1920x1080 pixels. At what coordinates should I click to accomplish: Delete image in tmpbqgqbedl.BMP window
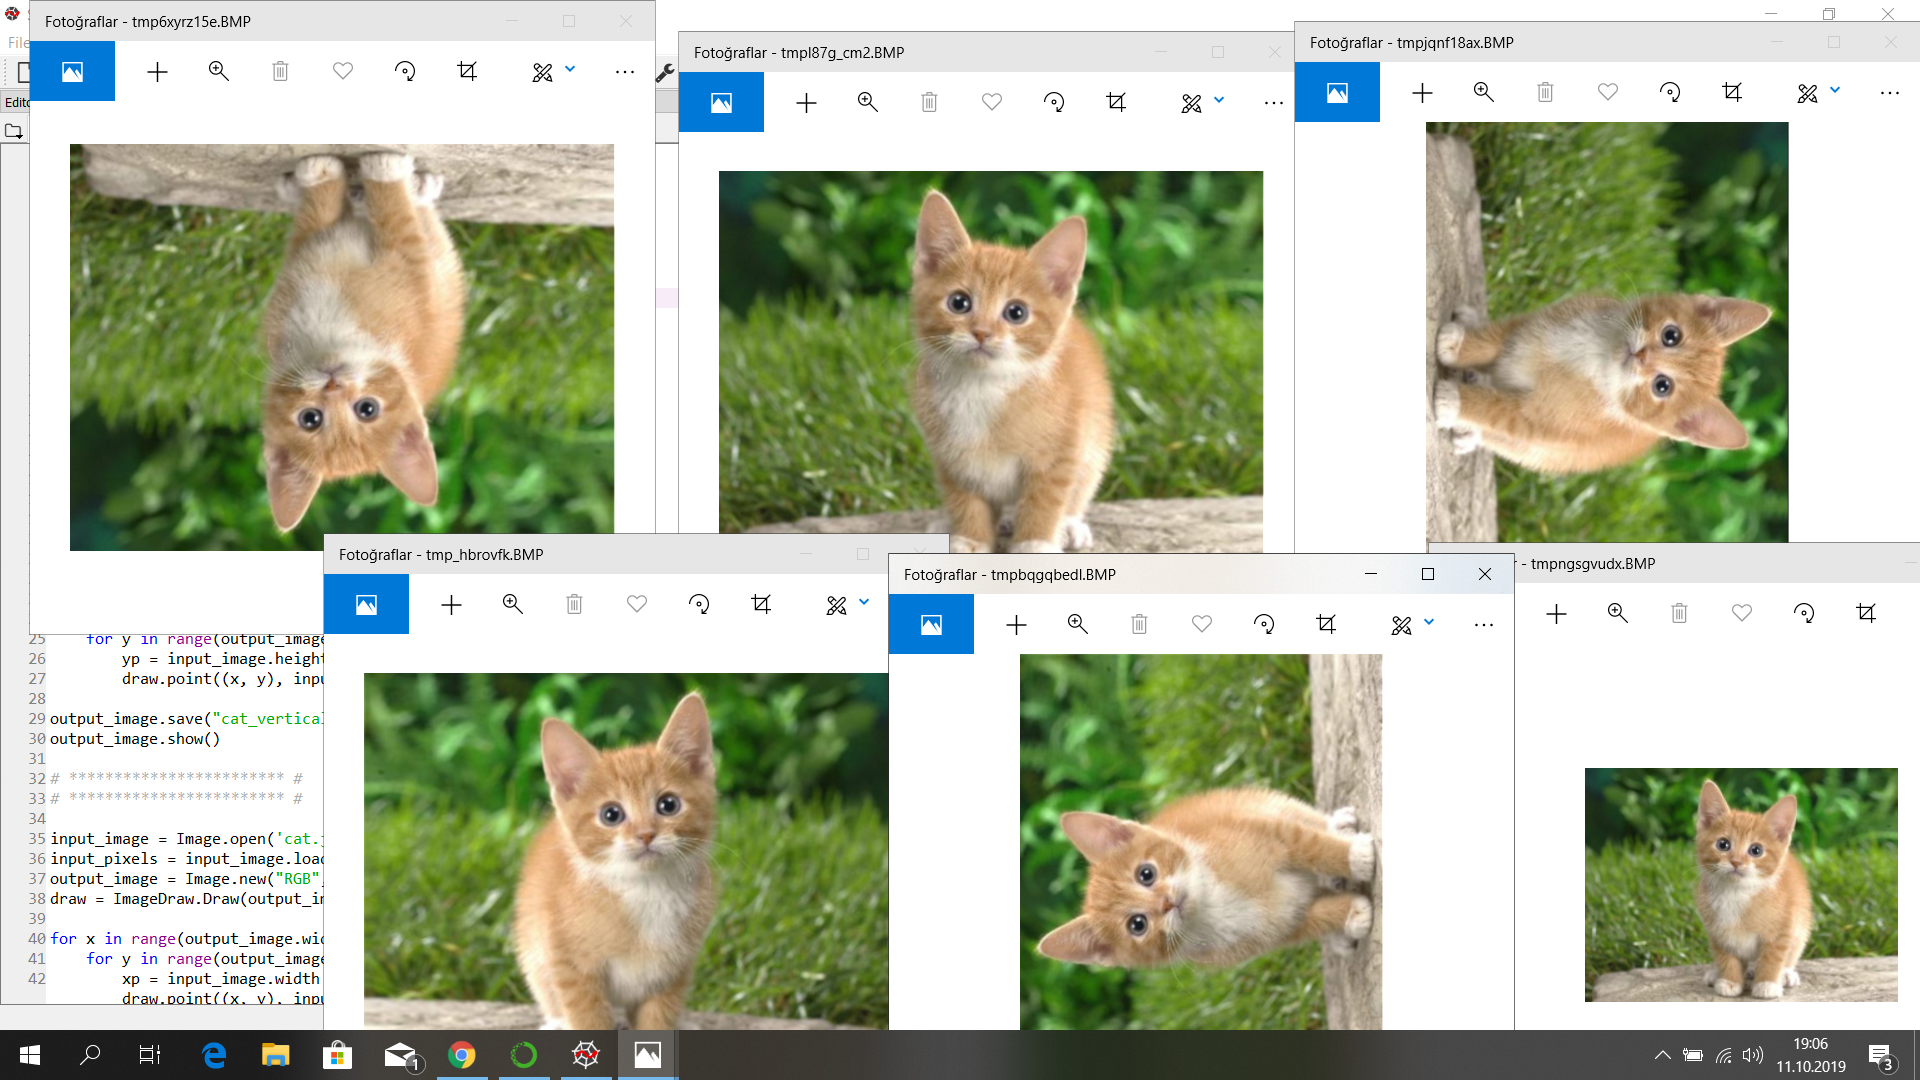[1139, 624]
